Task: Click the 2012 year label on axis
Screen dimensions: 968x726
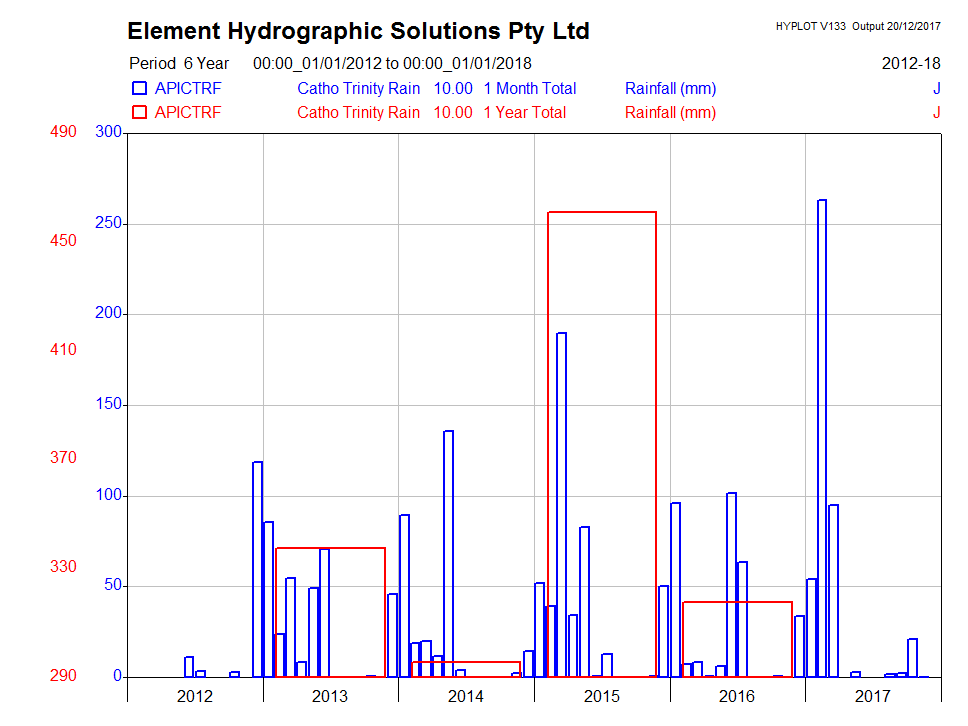Action: coord(195,696)
